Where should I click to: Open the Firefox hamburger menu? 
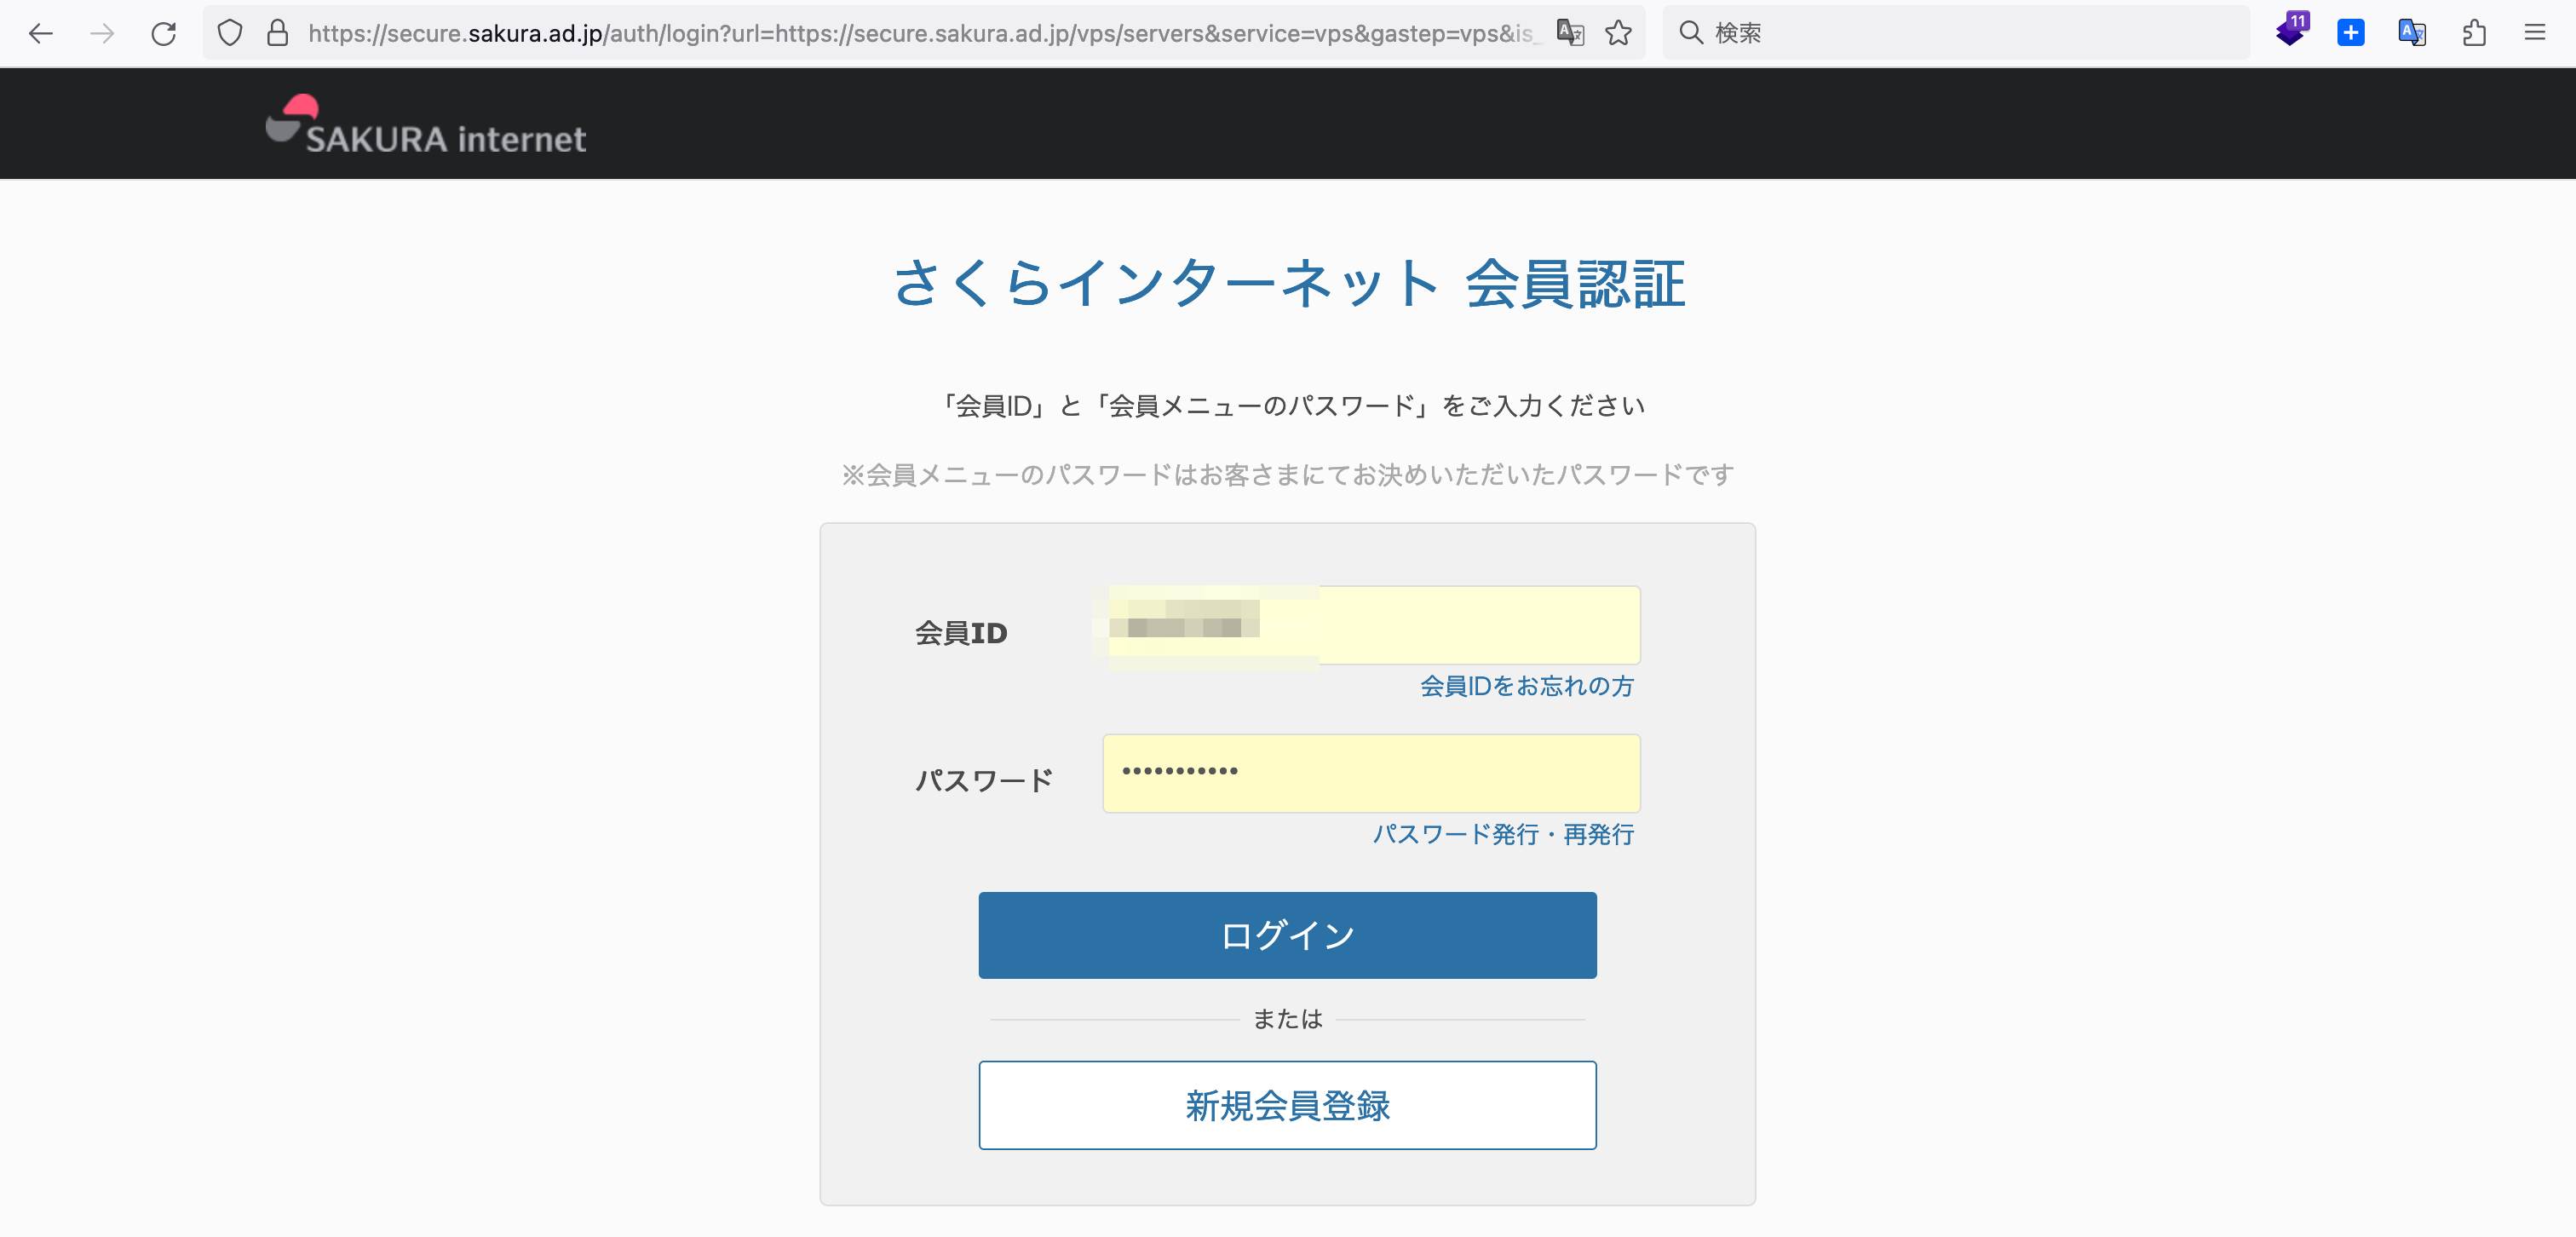point(2534,33)
